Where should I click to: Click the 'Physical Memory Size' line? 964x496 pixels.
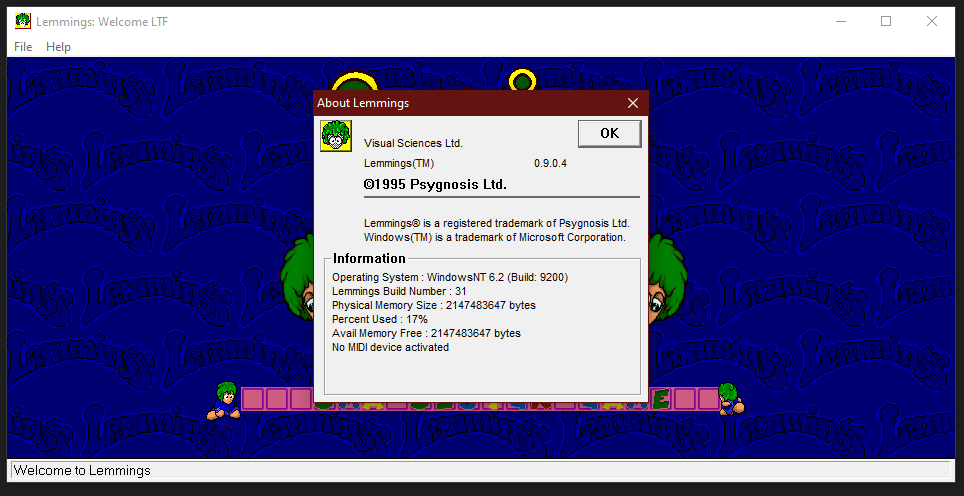click(x=433, y=305)
